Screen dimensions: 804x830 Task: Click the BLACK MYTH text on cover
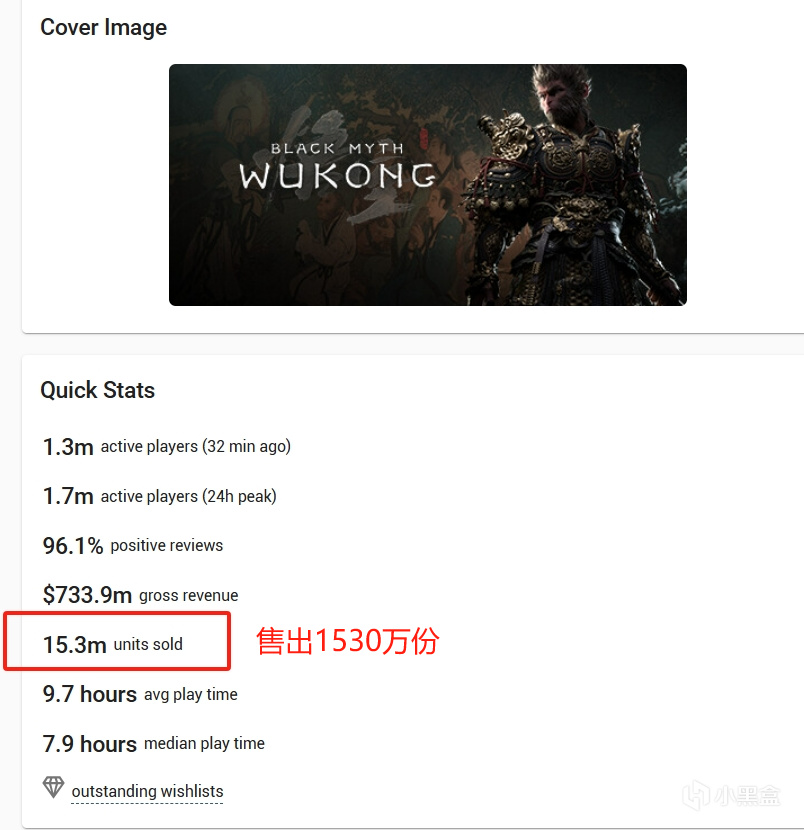pyautogui.click(x=337, y=148)
